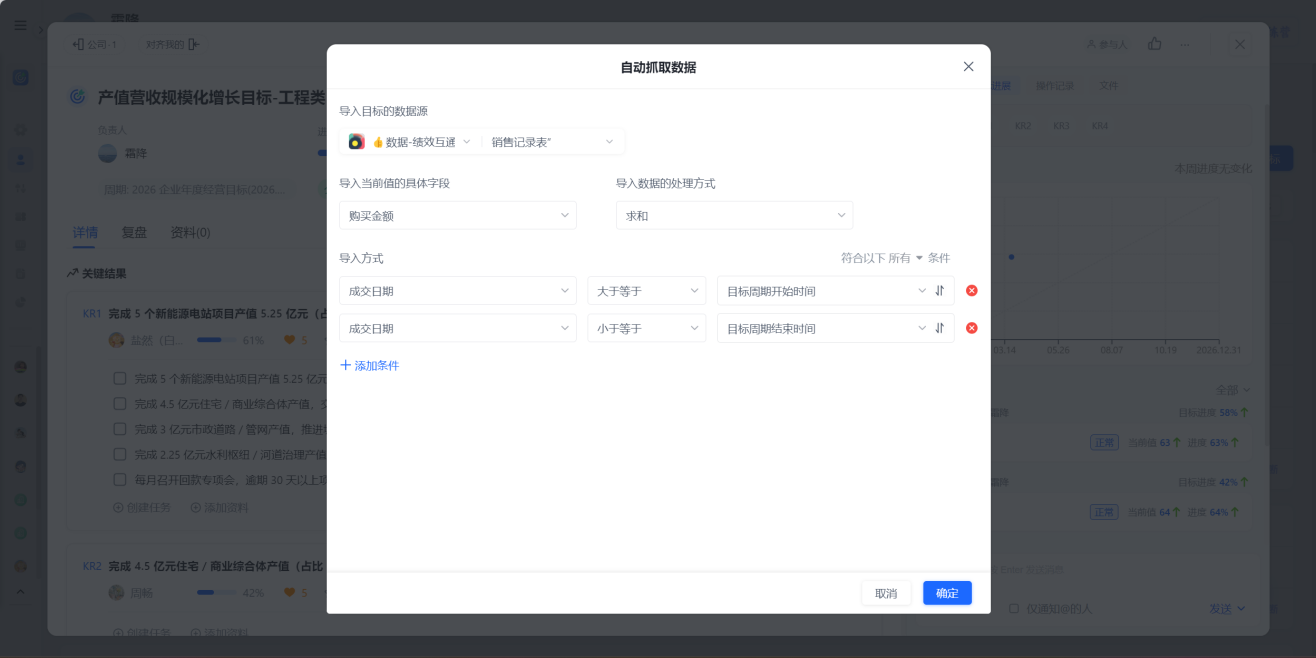
Task: Open the 大于等于 operator dropdown
Action: point(647,291)
